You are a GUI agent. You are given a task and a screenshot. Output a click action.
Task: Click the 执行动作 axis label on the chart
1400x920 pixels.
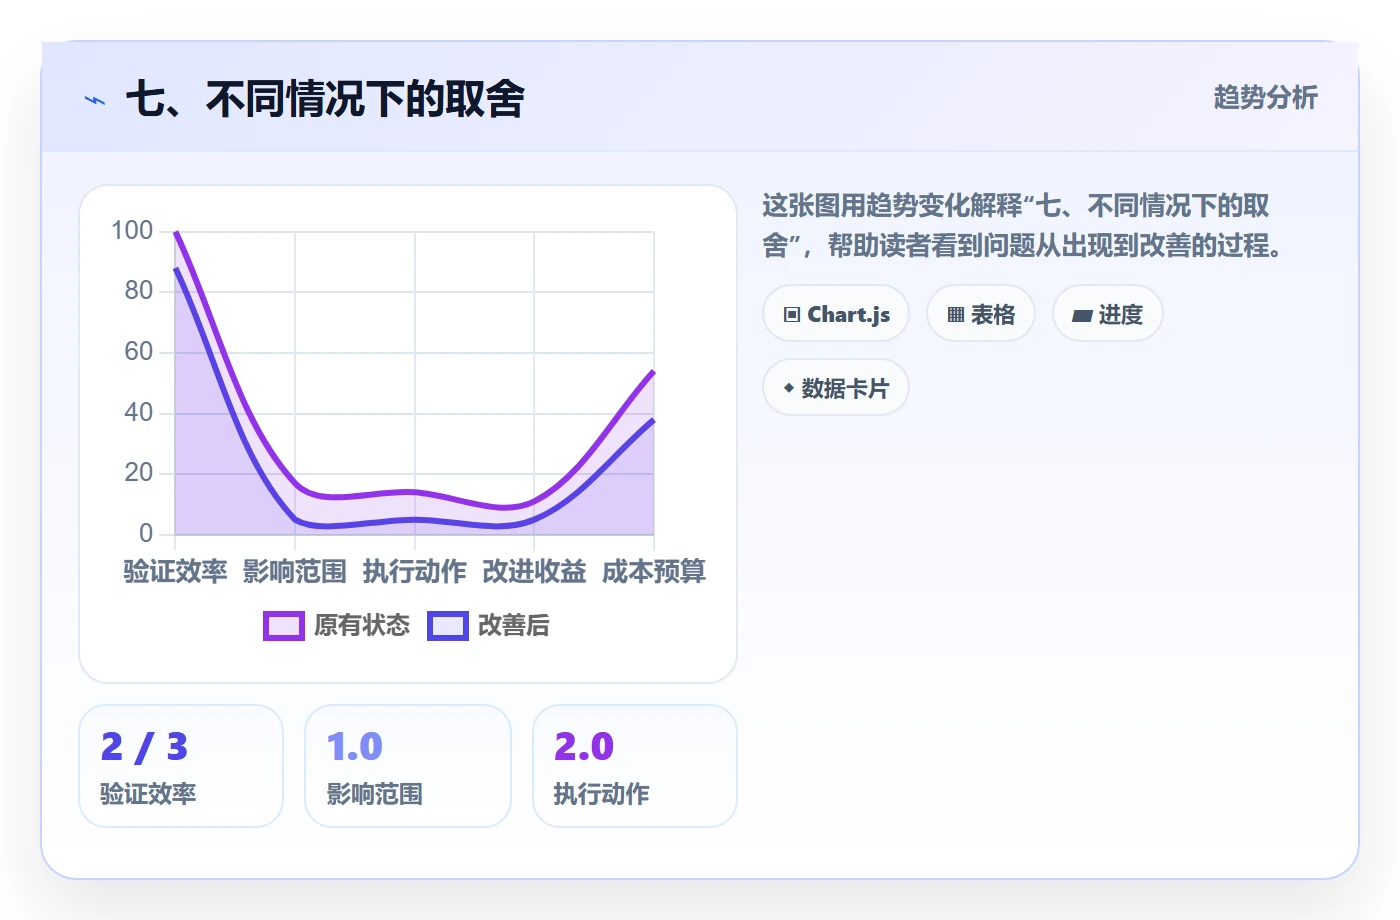coord(415,571)
